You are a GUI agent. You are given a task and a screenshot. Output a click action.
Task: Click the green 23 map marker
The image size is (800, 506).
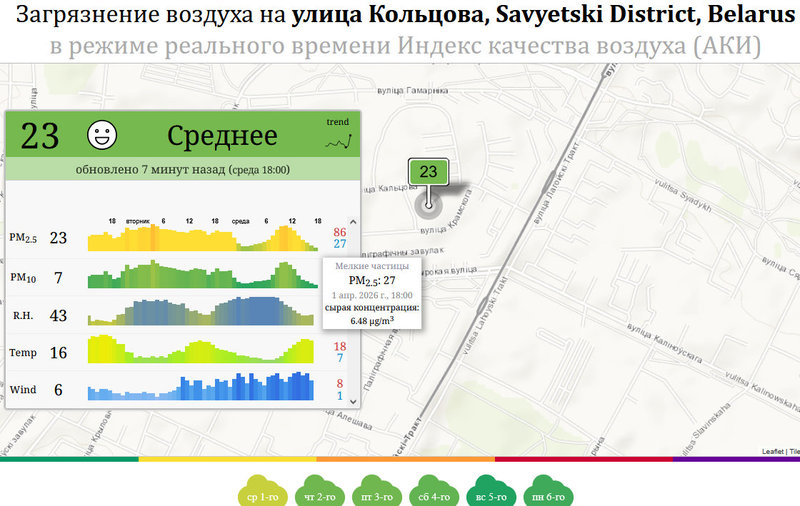click(x=428, y=173)
